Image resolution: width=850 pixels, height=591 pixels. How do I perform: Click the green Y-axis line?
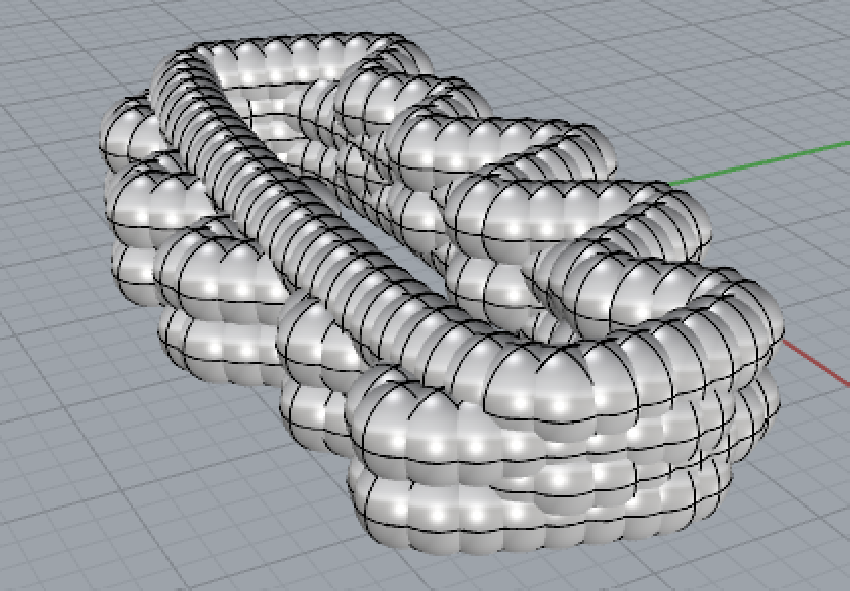760,164
